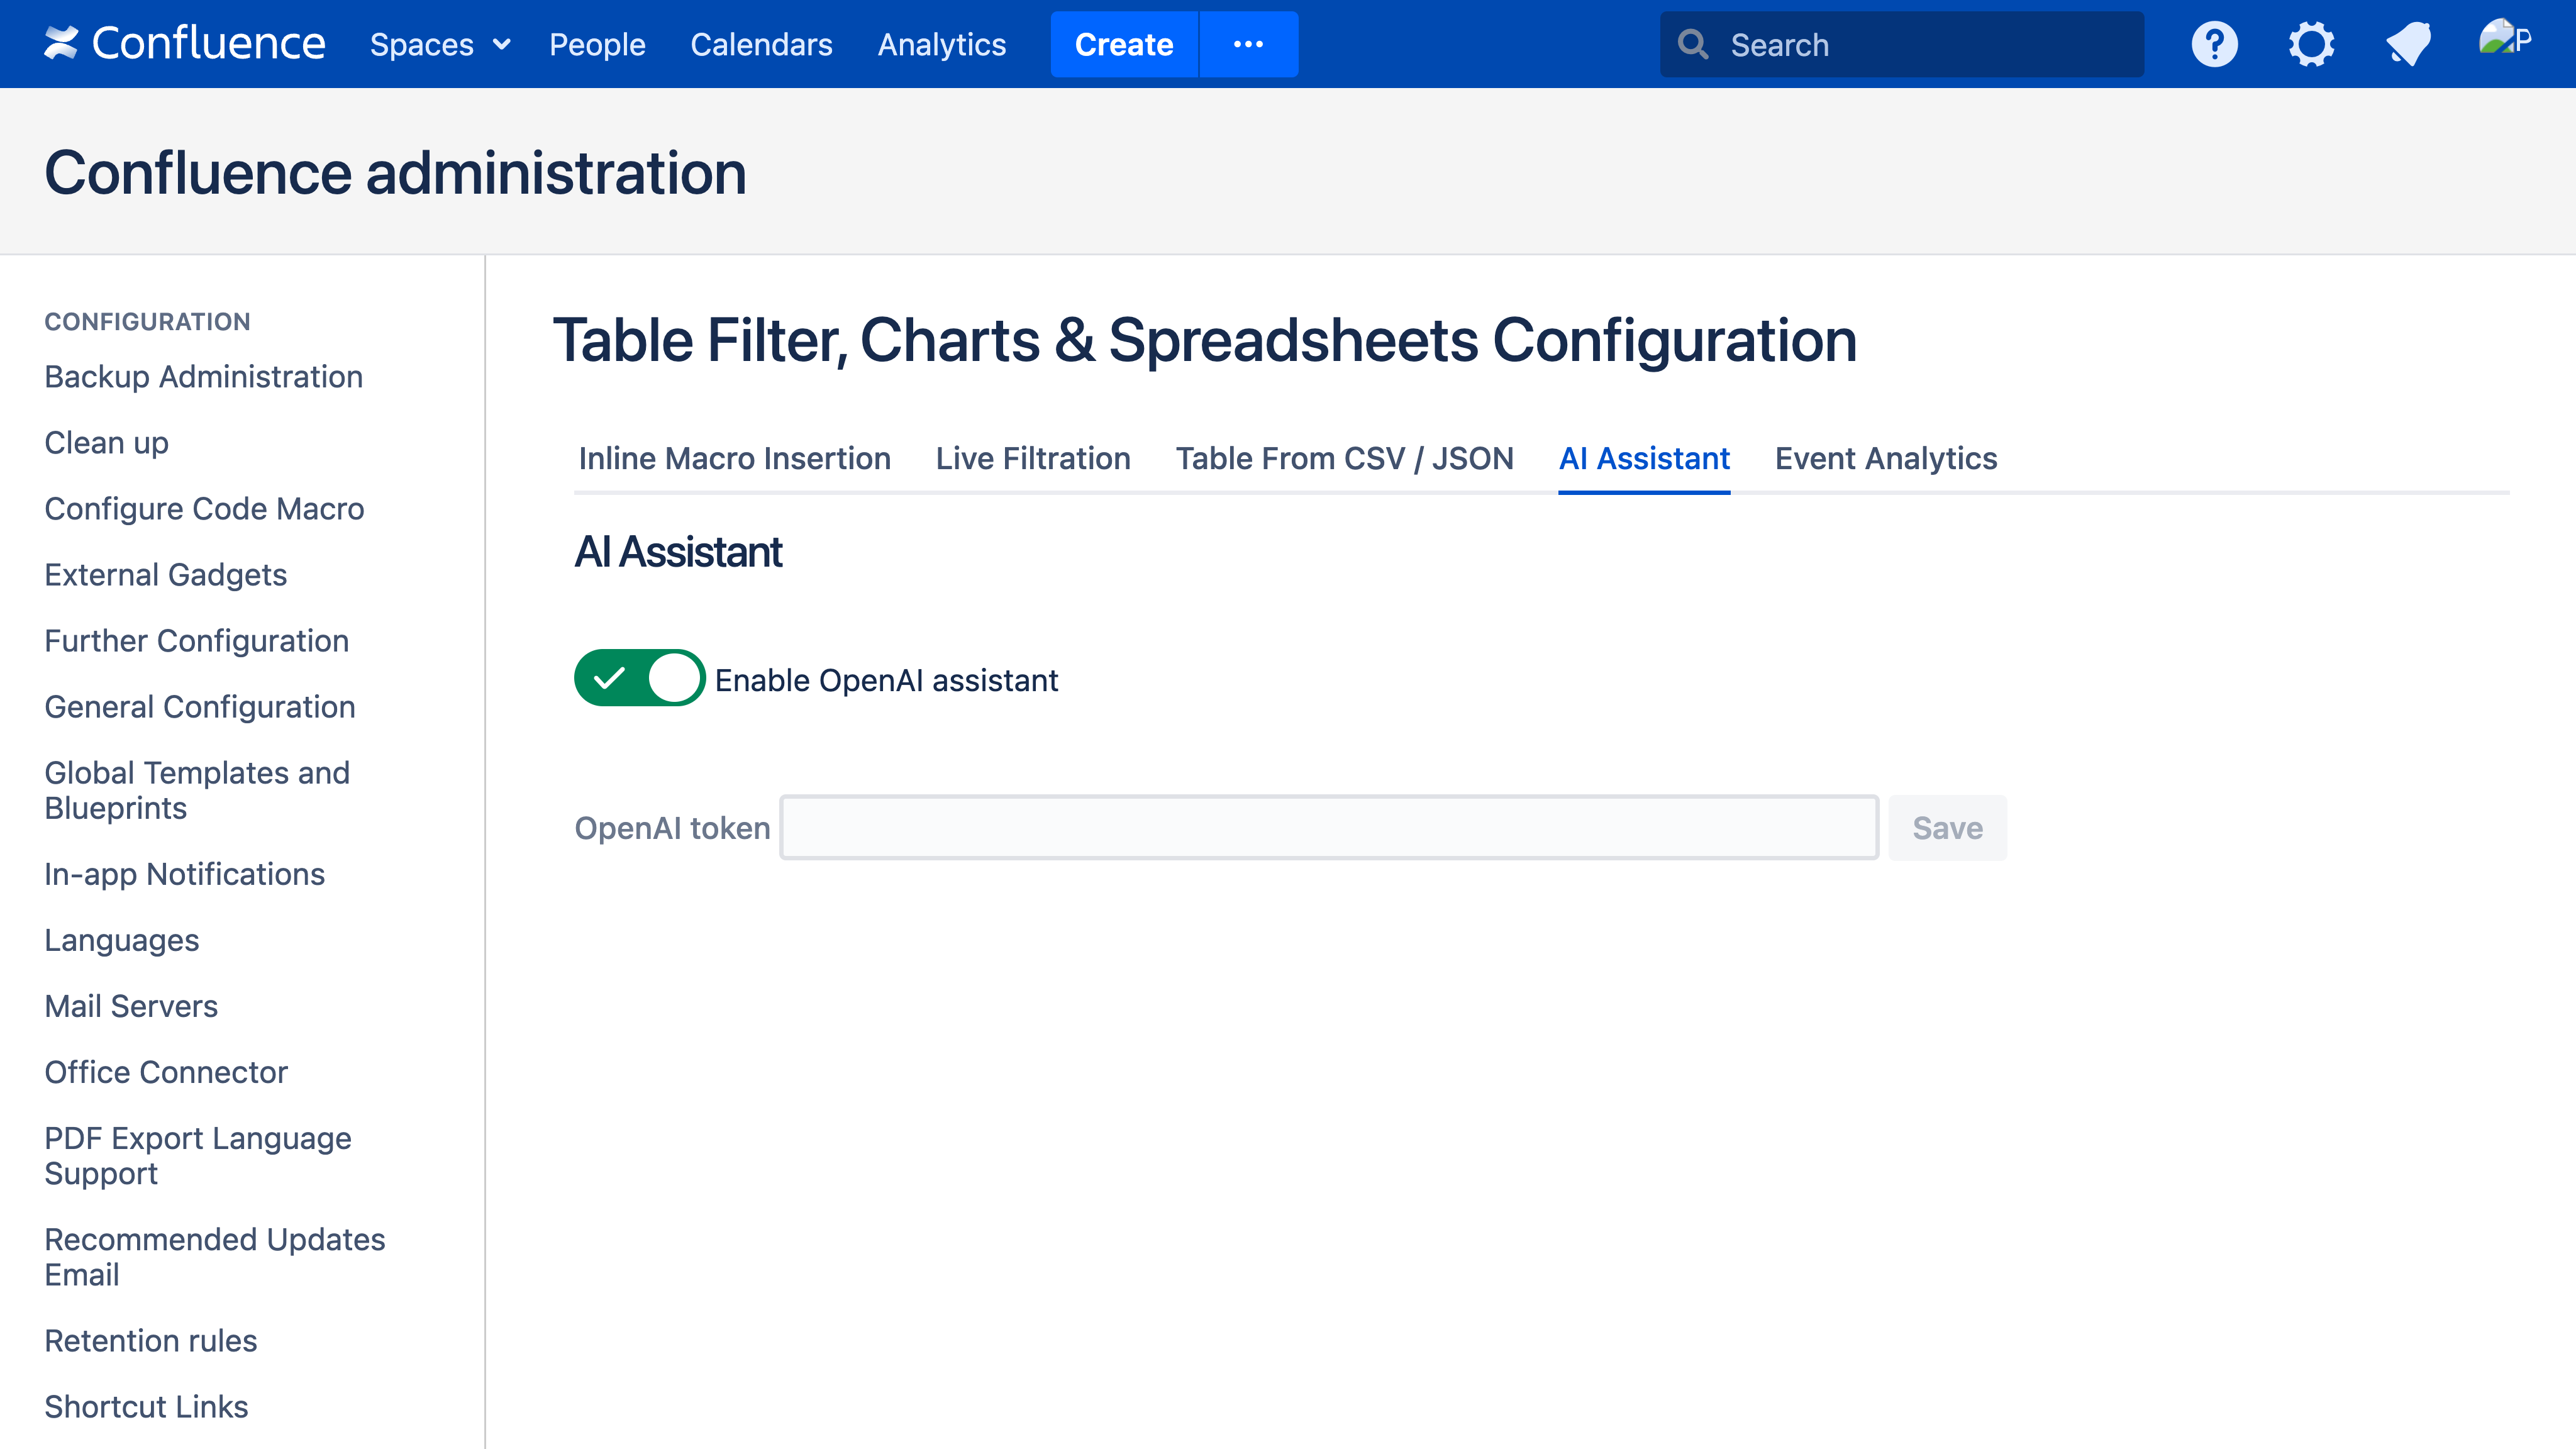Click the Confluence logo icon
Screen dimensions: 2576x1449
60,43
